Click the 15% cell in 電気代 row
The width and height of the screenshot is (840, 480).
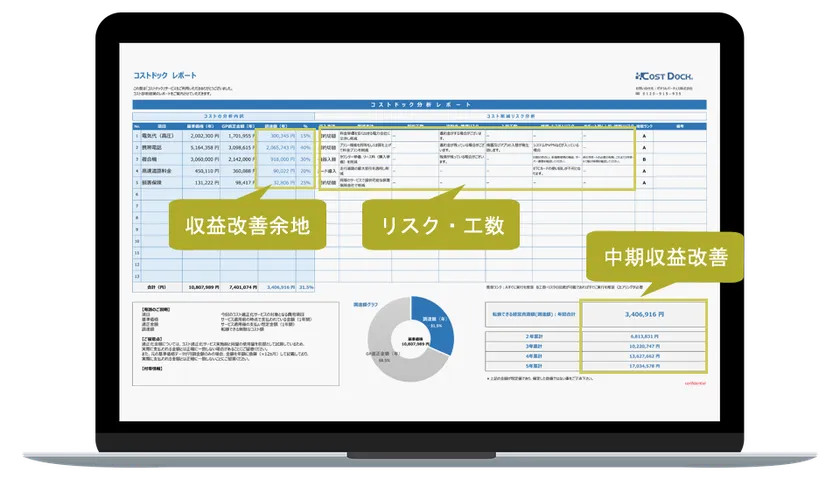(305, 136)
